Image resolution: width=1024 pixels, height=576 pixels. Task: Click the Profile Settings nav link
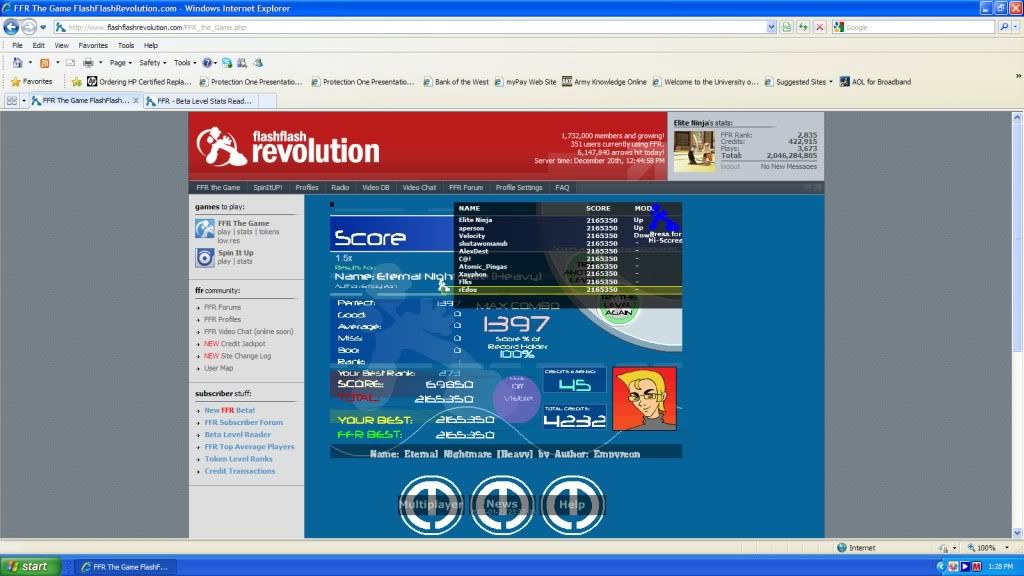[x=518, y=187]
